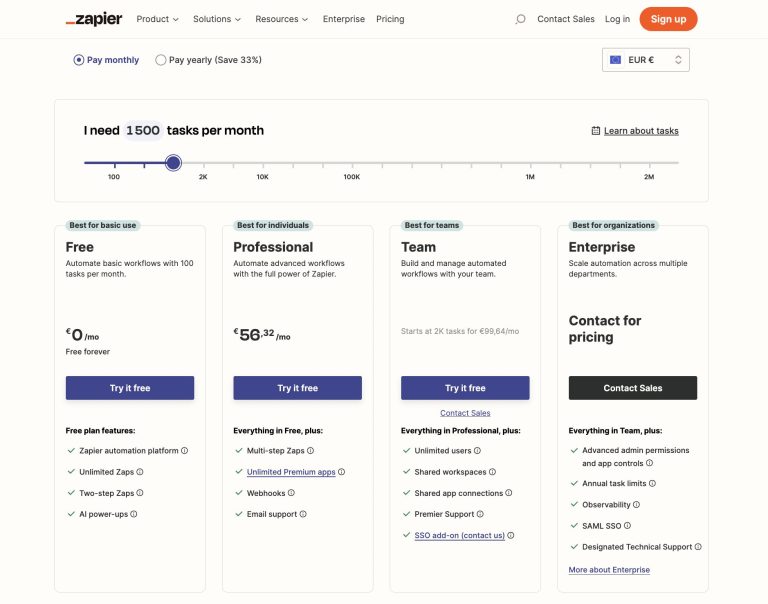Click the EU flag icon in currency selector
Screen dimensions: 768x604
click(x=616, y=60)
